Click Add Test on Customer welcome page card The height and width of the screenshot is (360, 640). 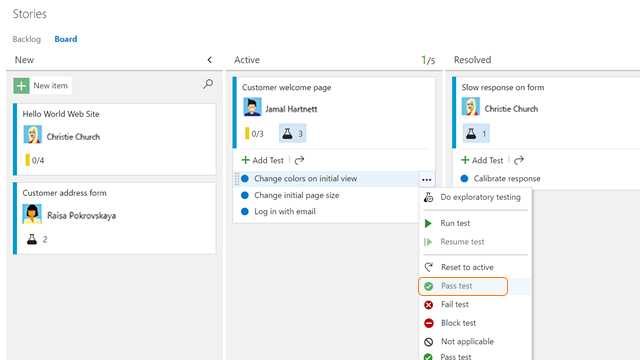click(x=262, y=160)
